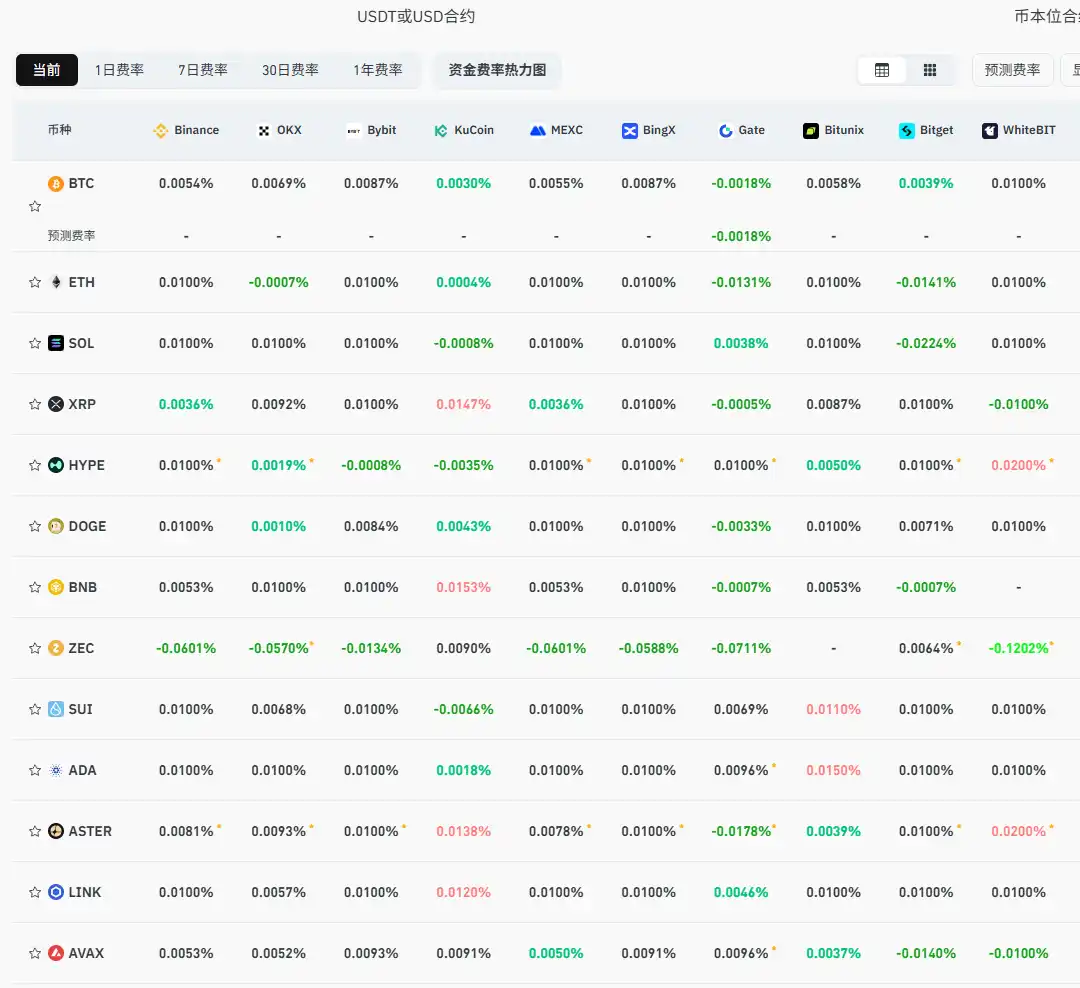The width and height of the screenshot is (1080, 988).
Task: Select the table view layout icon
Action: tap(881, 70)
